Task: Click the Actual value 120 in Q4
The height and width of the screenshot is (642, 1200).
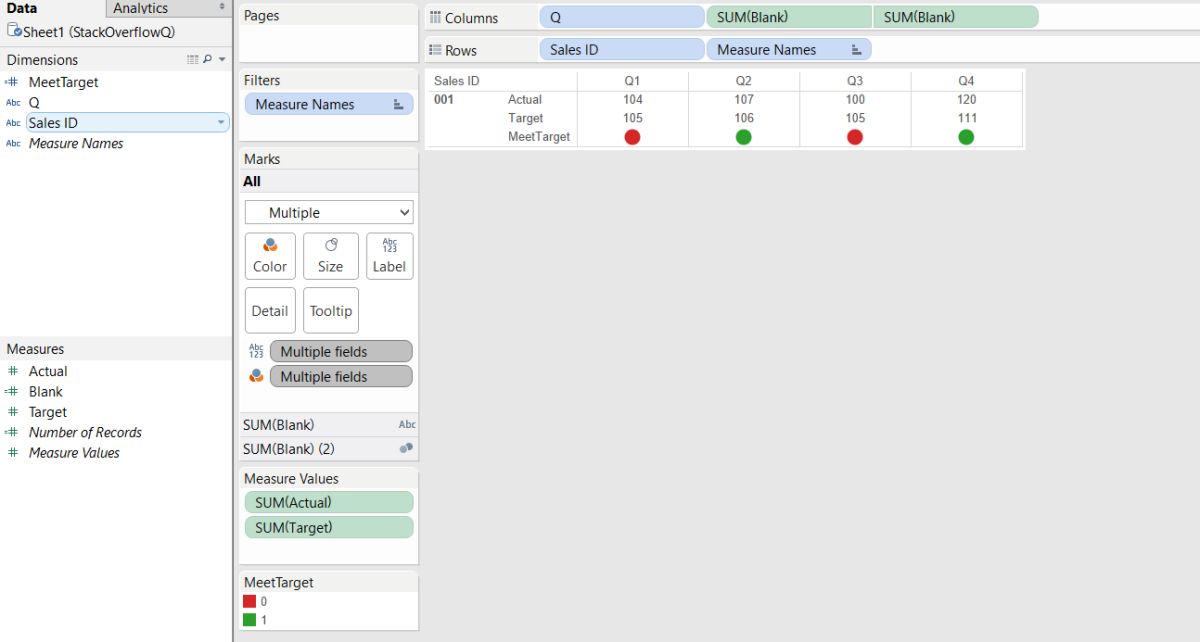Action: click(966, 99)
